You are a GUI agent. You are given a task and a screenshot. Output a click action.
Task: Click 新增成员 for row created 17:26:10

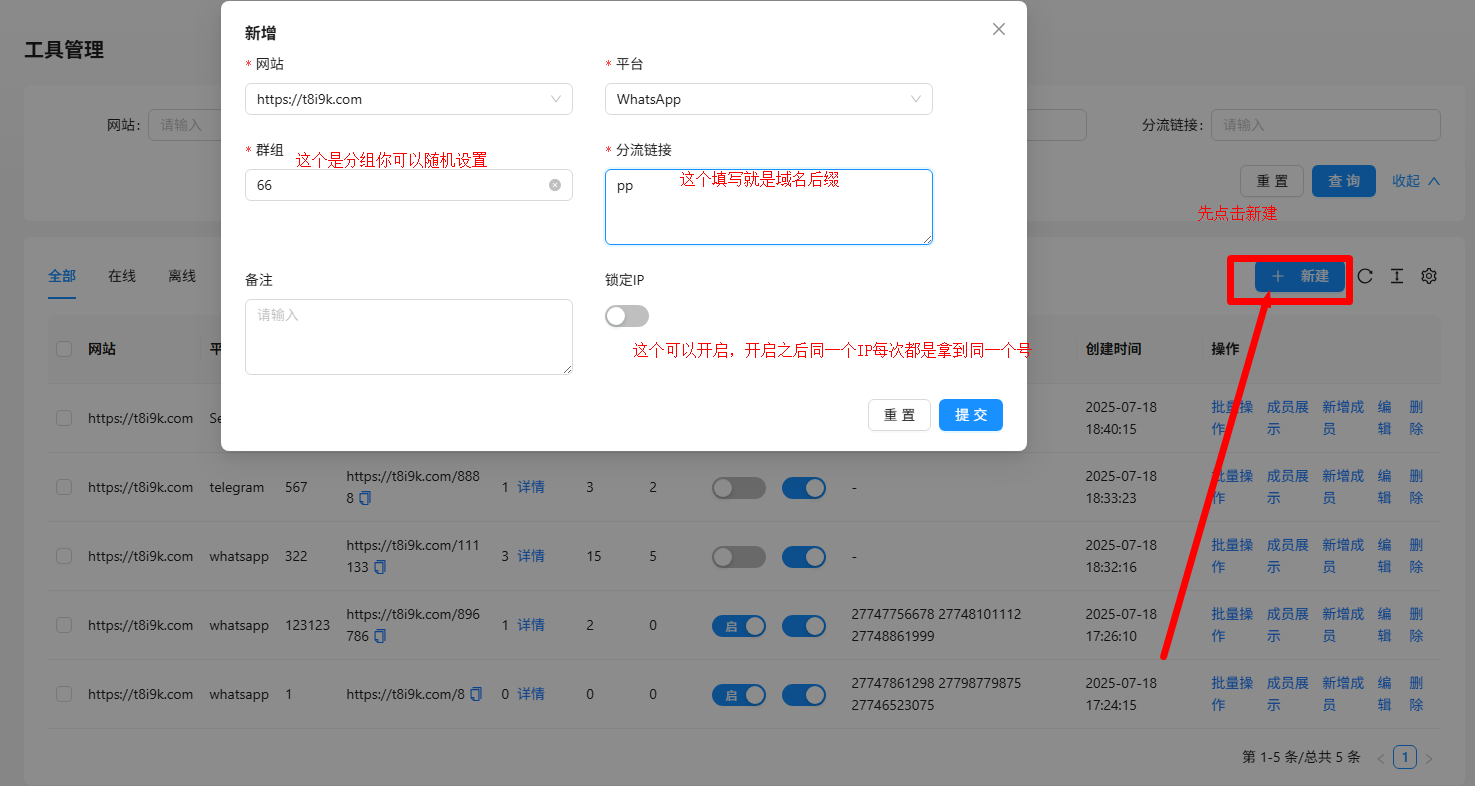point(1343,625)
